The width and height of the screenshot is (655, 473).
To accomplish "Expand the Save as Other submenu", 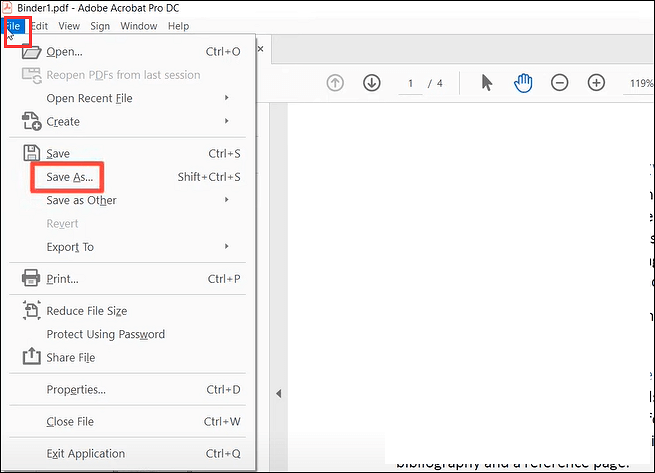I will pos(81,200).
